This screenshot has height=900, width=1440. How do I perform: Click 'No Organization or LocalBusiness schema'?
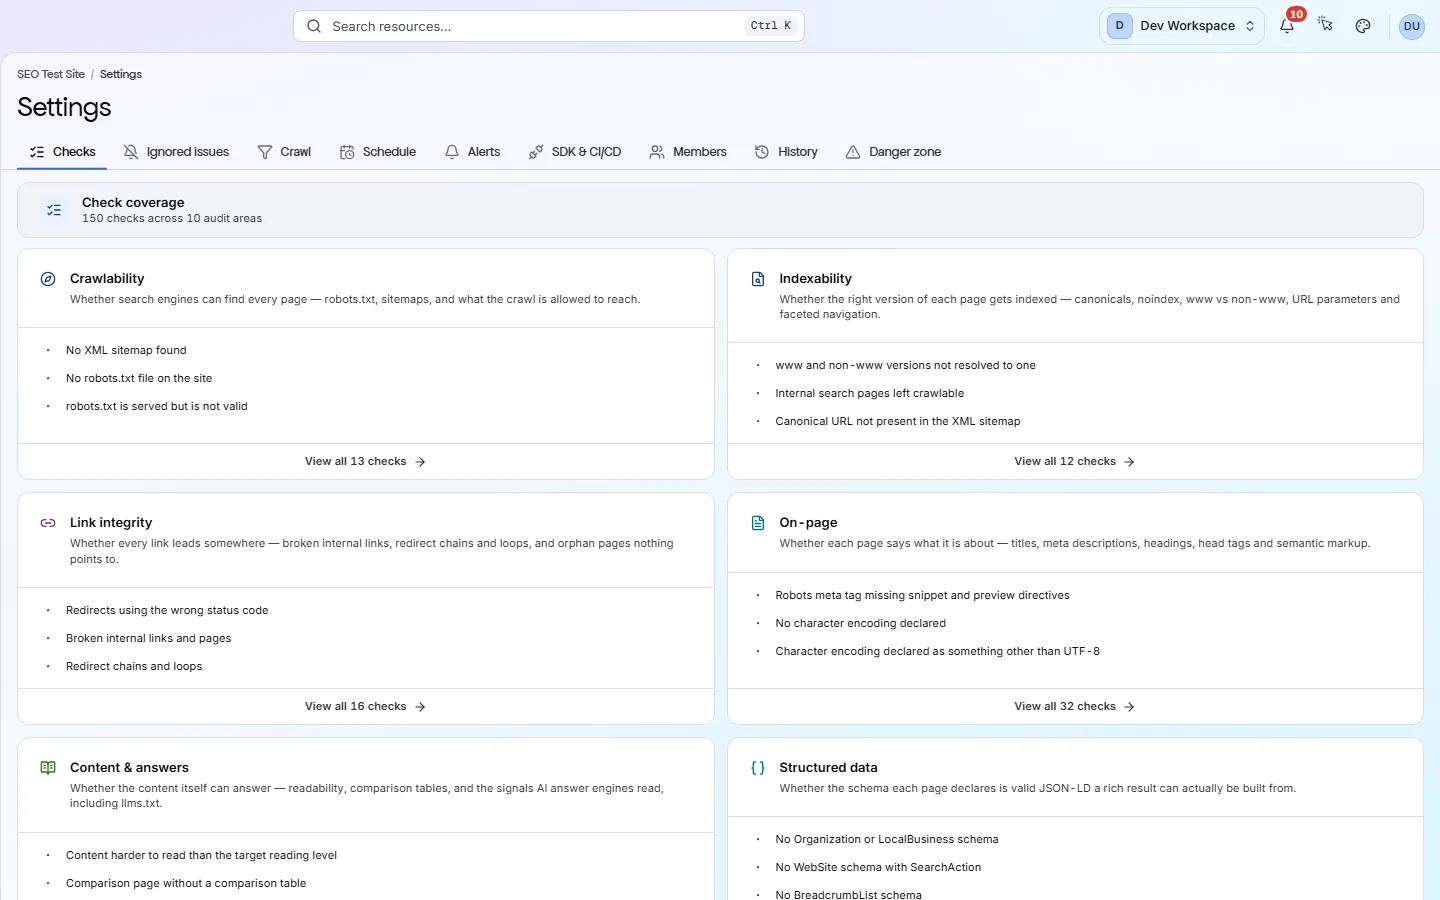(887, 839)
